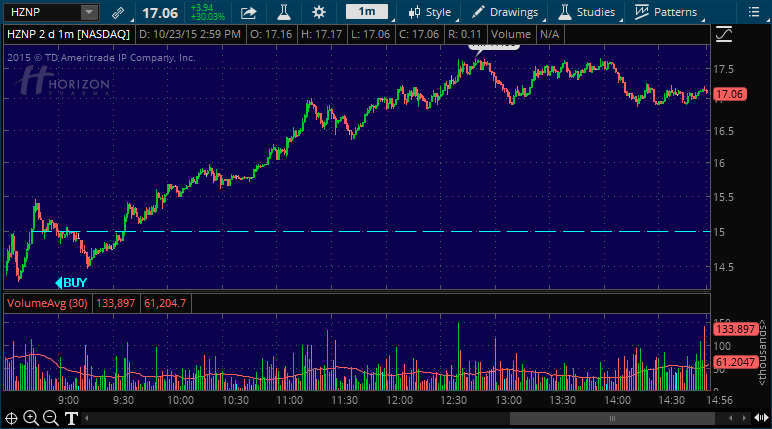The height and width of the screenshot is (429, 772).
Task: Select the crosshair pan tool
Action: point(11,418)
